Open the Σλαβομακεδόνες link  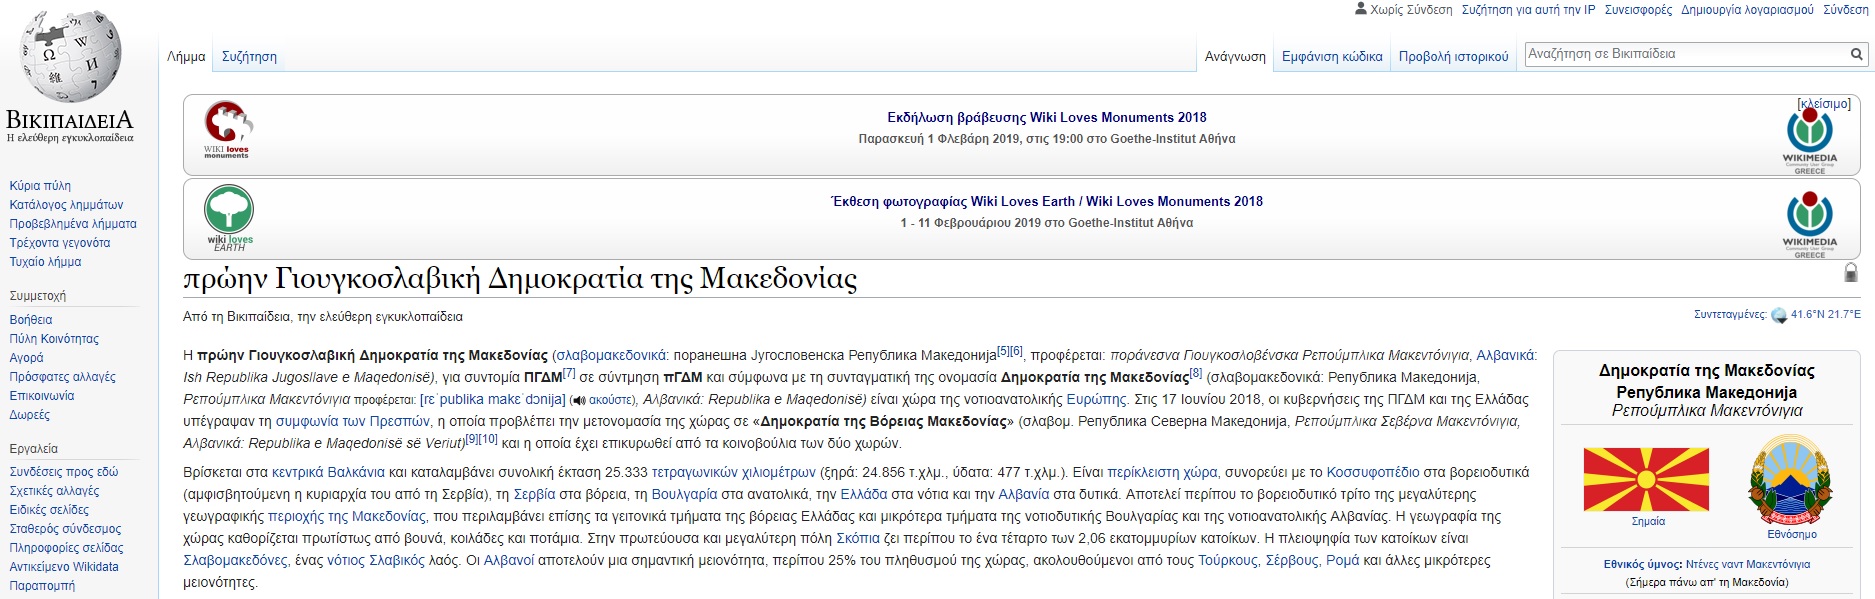coord(235,560)
